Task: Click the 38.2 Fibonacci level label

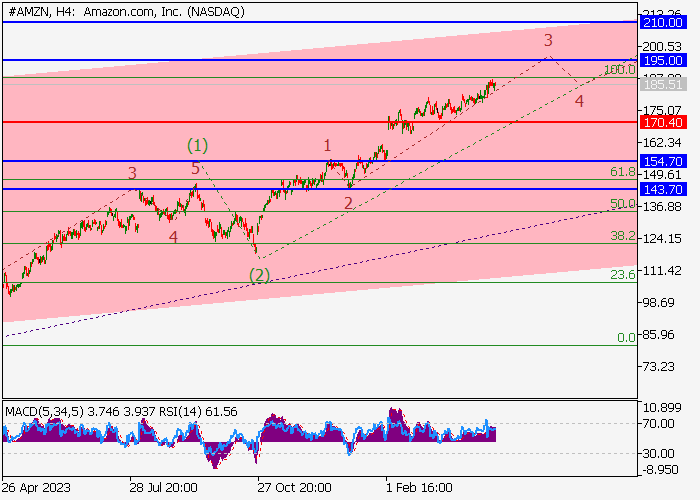Action: (x=623, y=236)
